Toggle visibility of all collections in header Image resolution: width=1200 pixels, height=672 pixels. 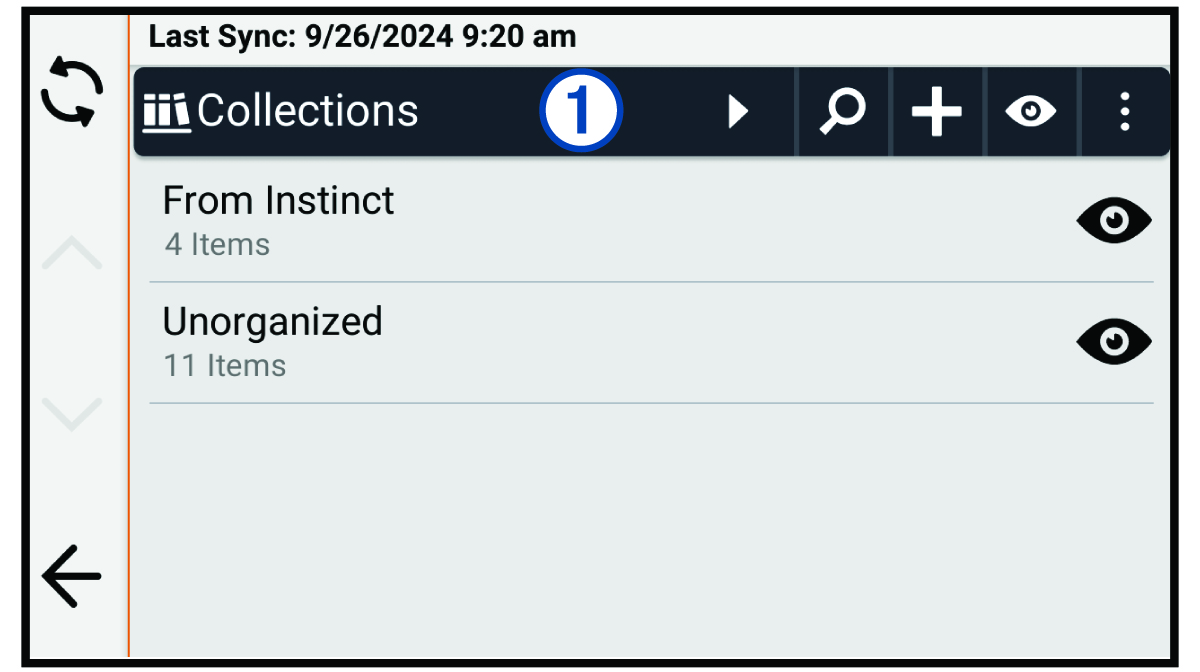[1031, 112]
